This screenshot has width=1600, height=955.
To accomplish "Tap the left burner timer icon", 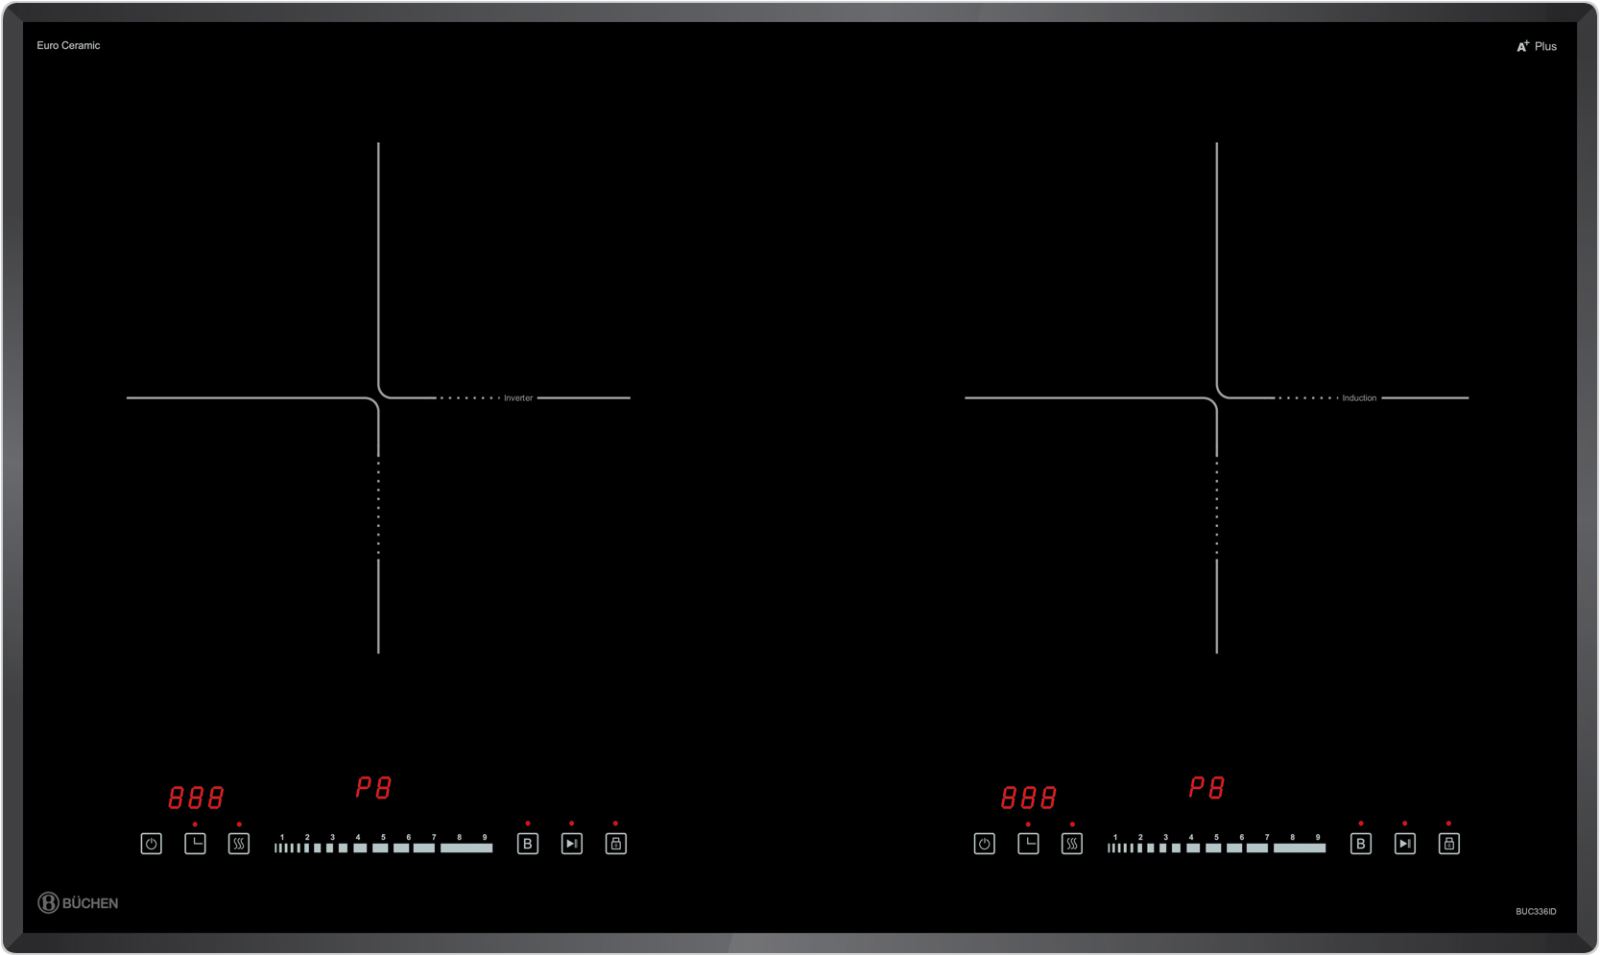I will click(x=195, y=844).
